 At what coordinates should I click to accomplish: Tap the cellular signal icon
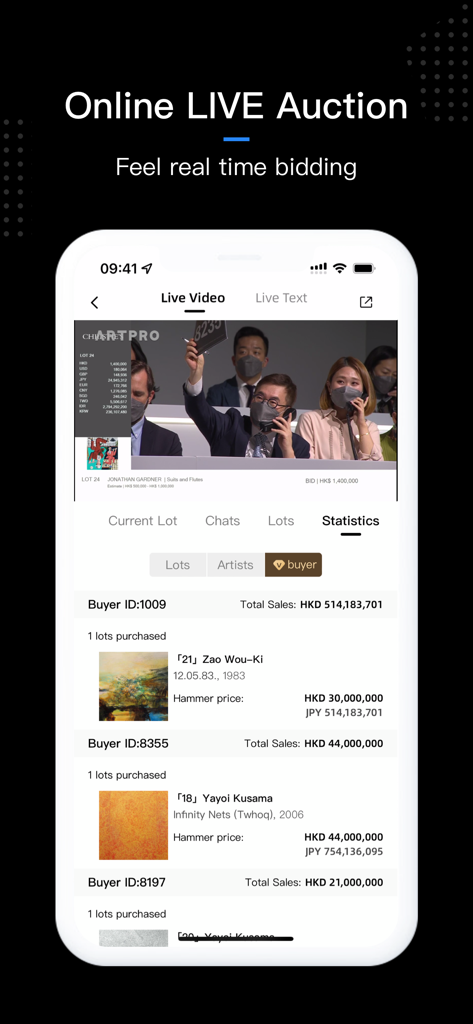[319, 268]
